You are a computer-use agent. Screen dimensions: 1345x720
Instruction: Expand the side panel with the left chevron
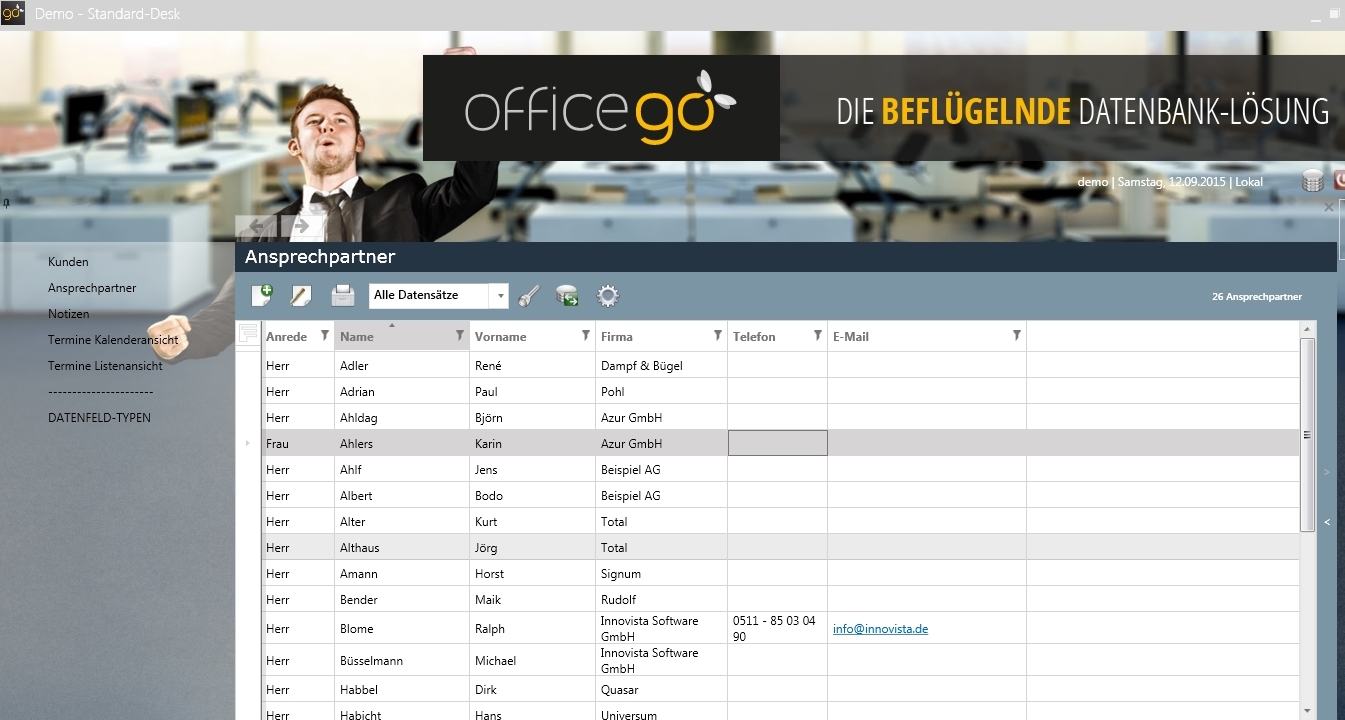(1328, 522)
